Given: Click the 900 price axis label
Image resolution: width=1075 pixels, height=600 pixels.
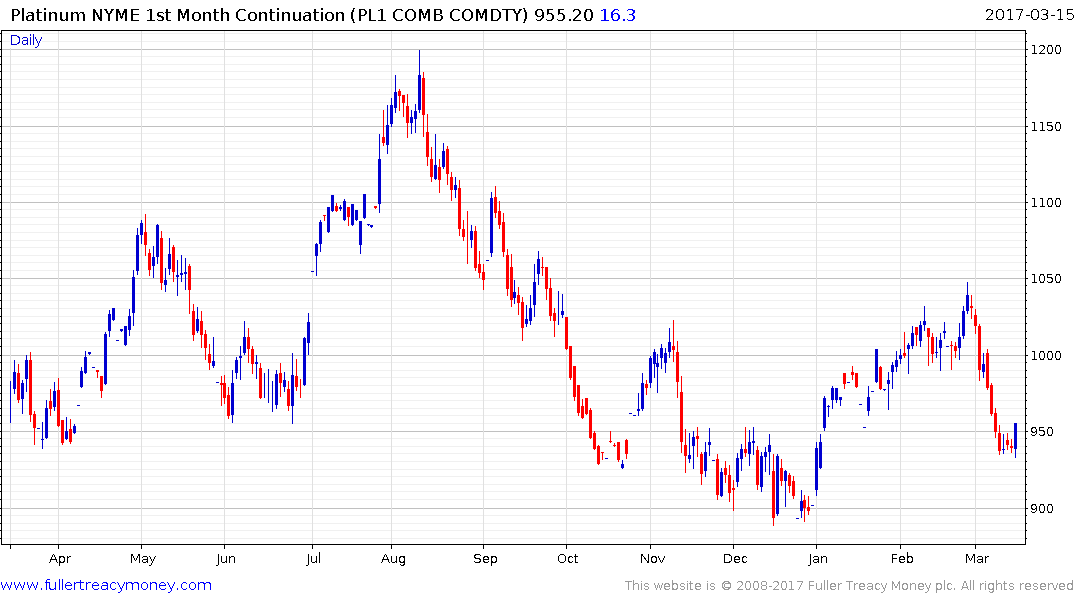Looking at the screenshot, I should point(1042,508).
